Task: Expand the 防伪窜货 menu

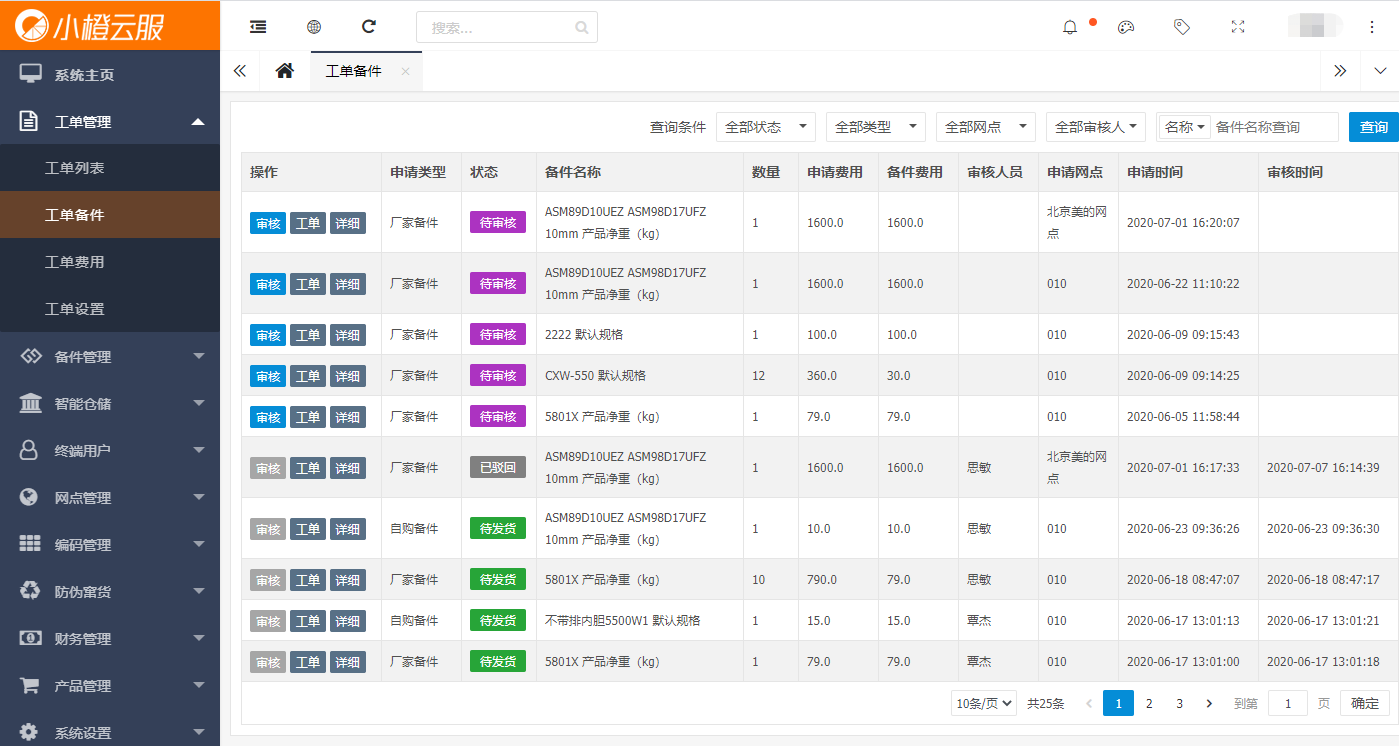Action: click(x=110, y=592)
